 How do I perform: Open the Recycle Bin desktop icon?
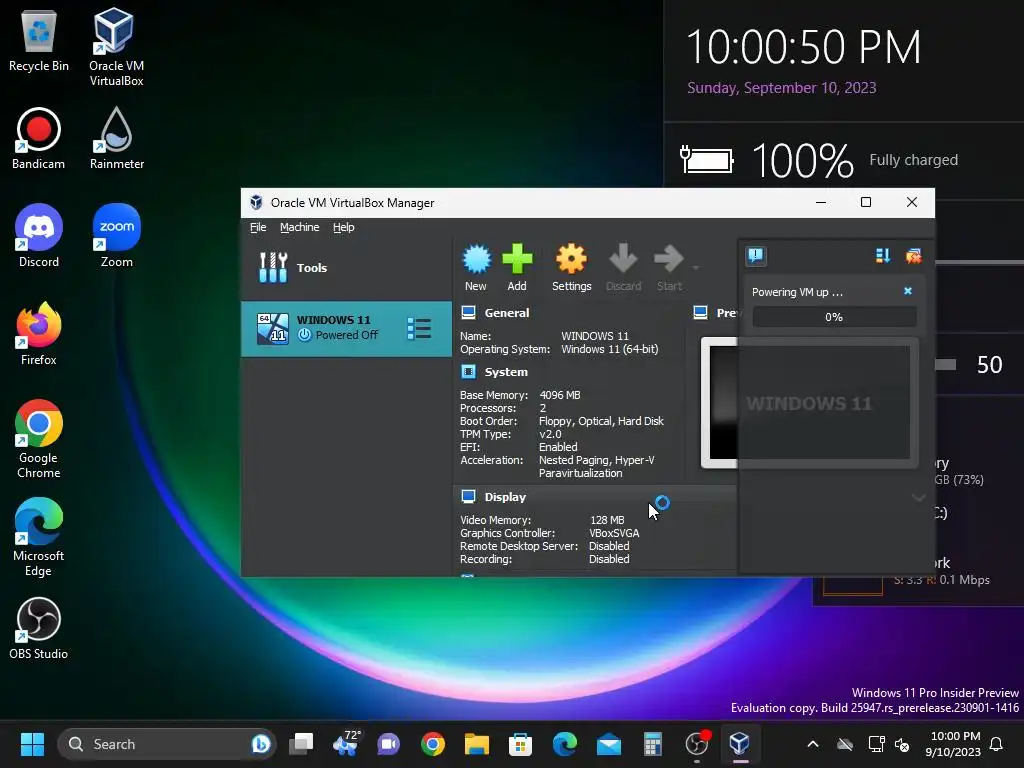click(39, 41)
